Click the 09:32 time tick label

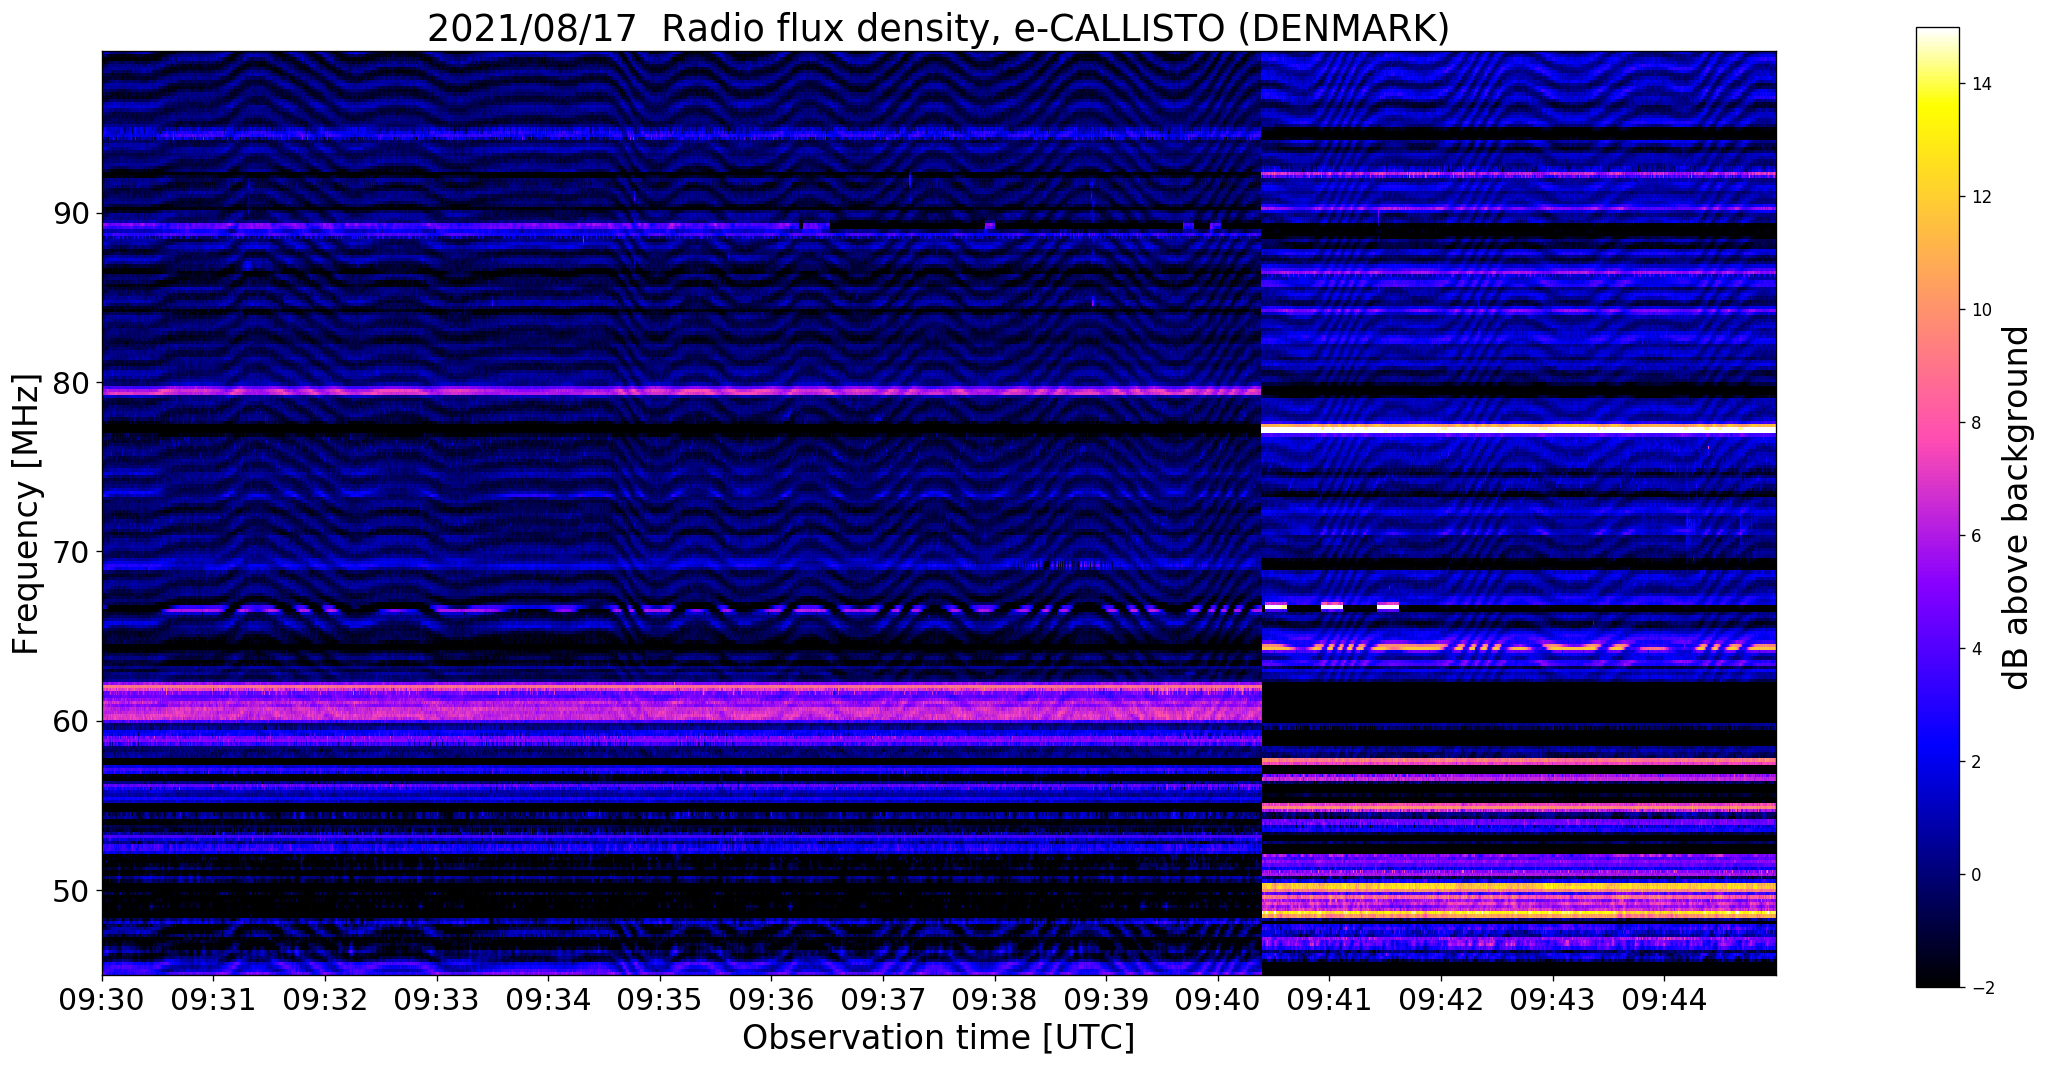tap(324, 1000)
